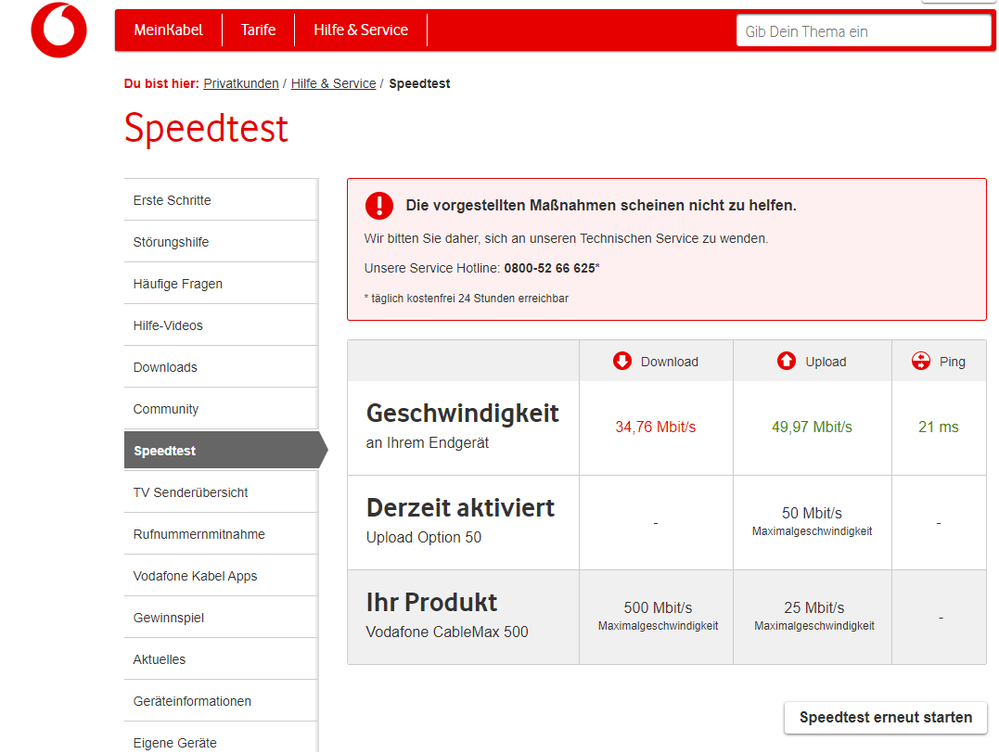Click the Ping icon
The width and height of the screenshot is (999, 752).
[x=921, y=361]
